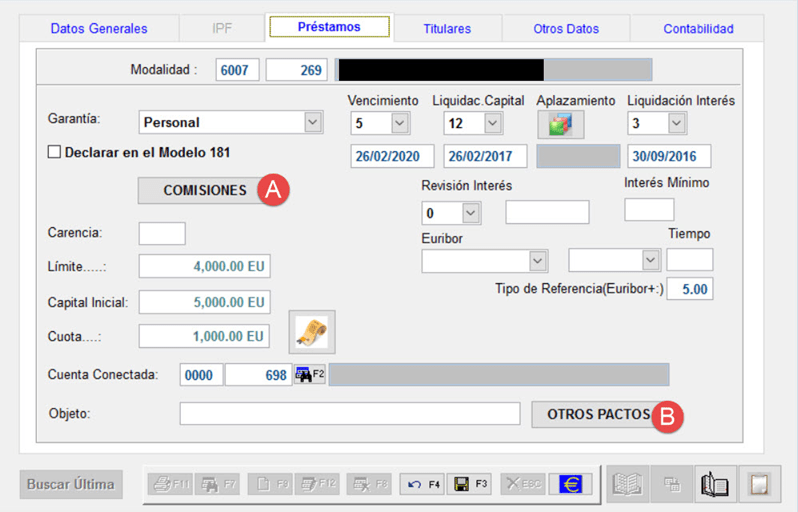The image size is (798, 512).
Task: Click the F3 save diskette icon
Action: [x=470, y=484]
